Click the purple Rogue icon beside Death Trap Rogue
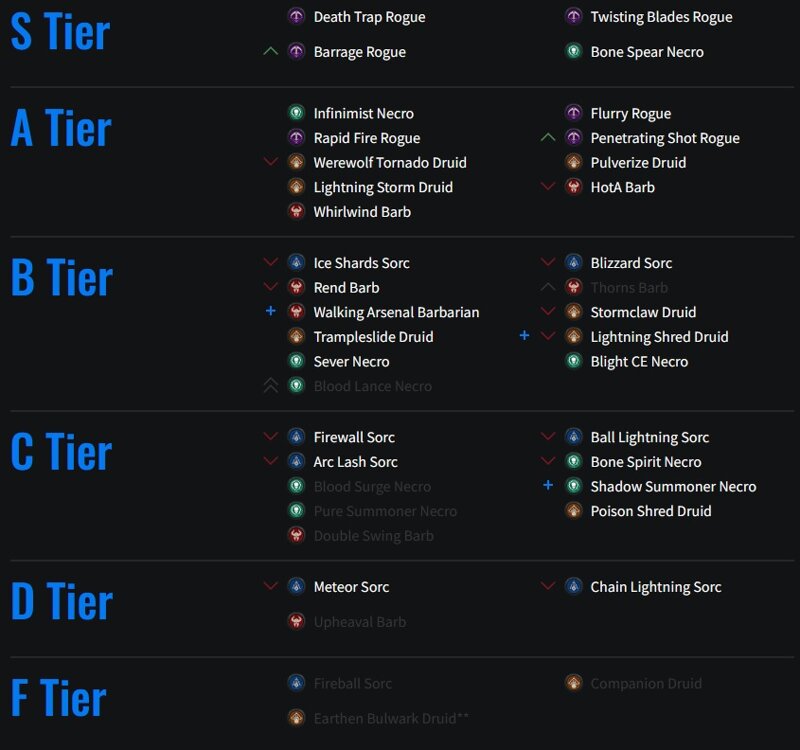Image resolution: width=800 pixels, height=750 pixels. (x=296, y=17)
